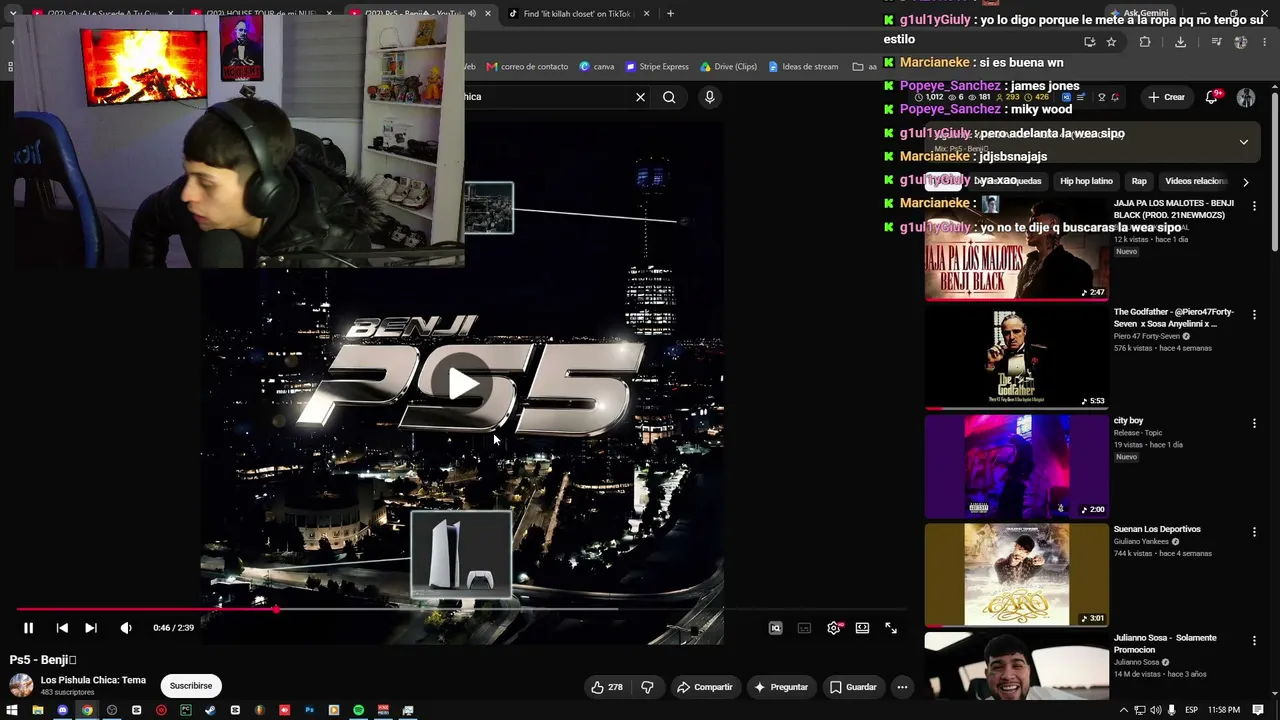Image resolution: width=1280 pixels, height=720 pixels.
Task: Open options for JAJA PA LOS MALOTES
Action: [x=1254, y=206]
